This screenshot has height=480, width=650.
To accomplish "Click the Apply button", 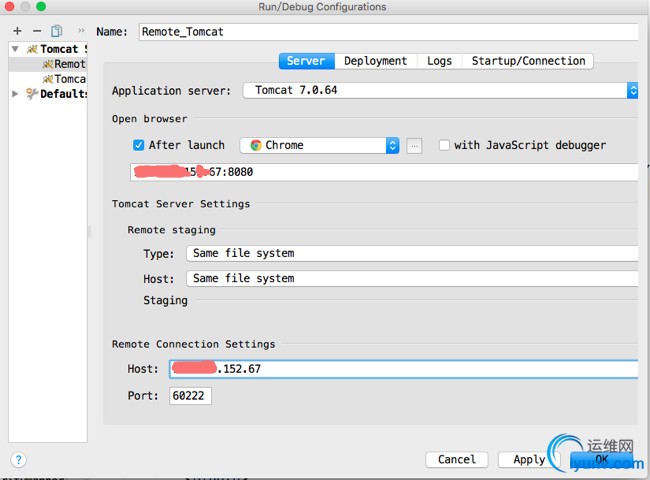I will point(529,460).
